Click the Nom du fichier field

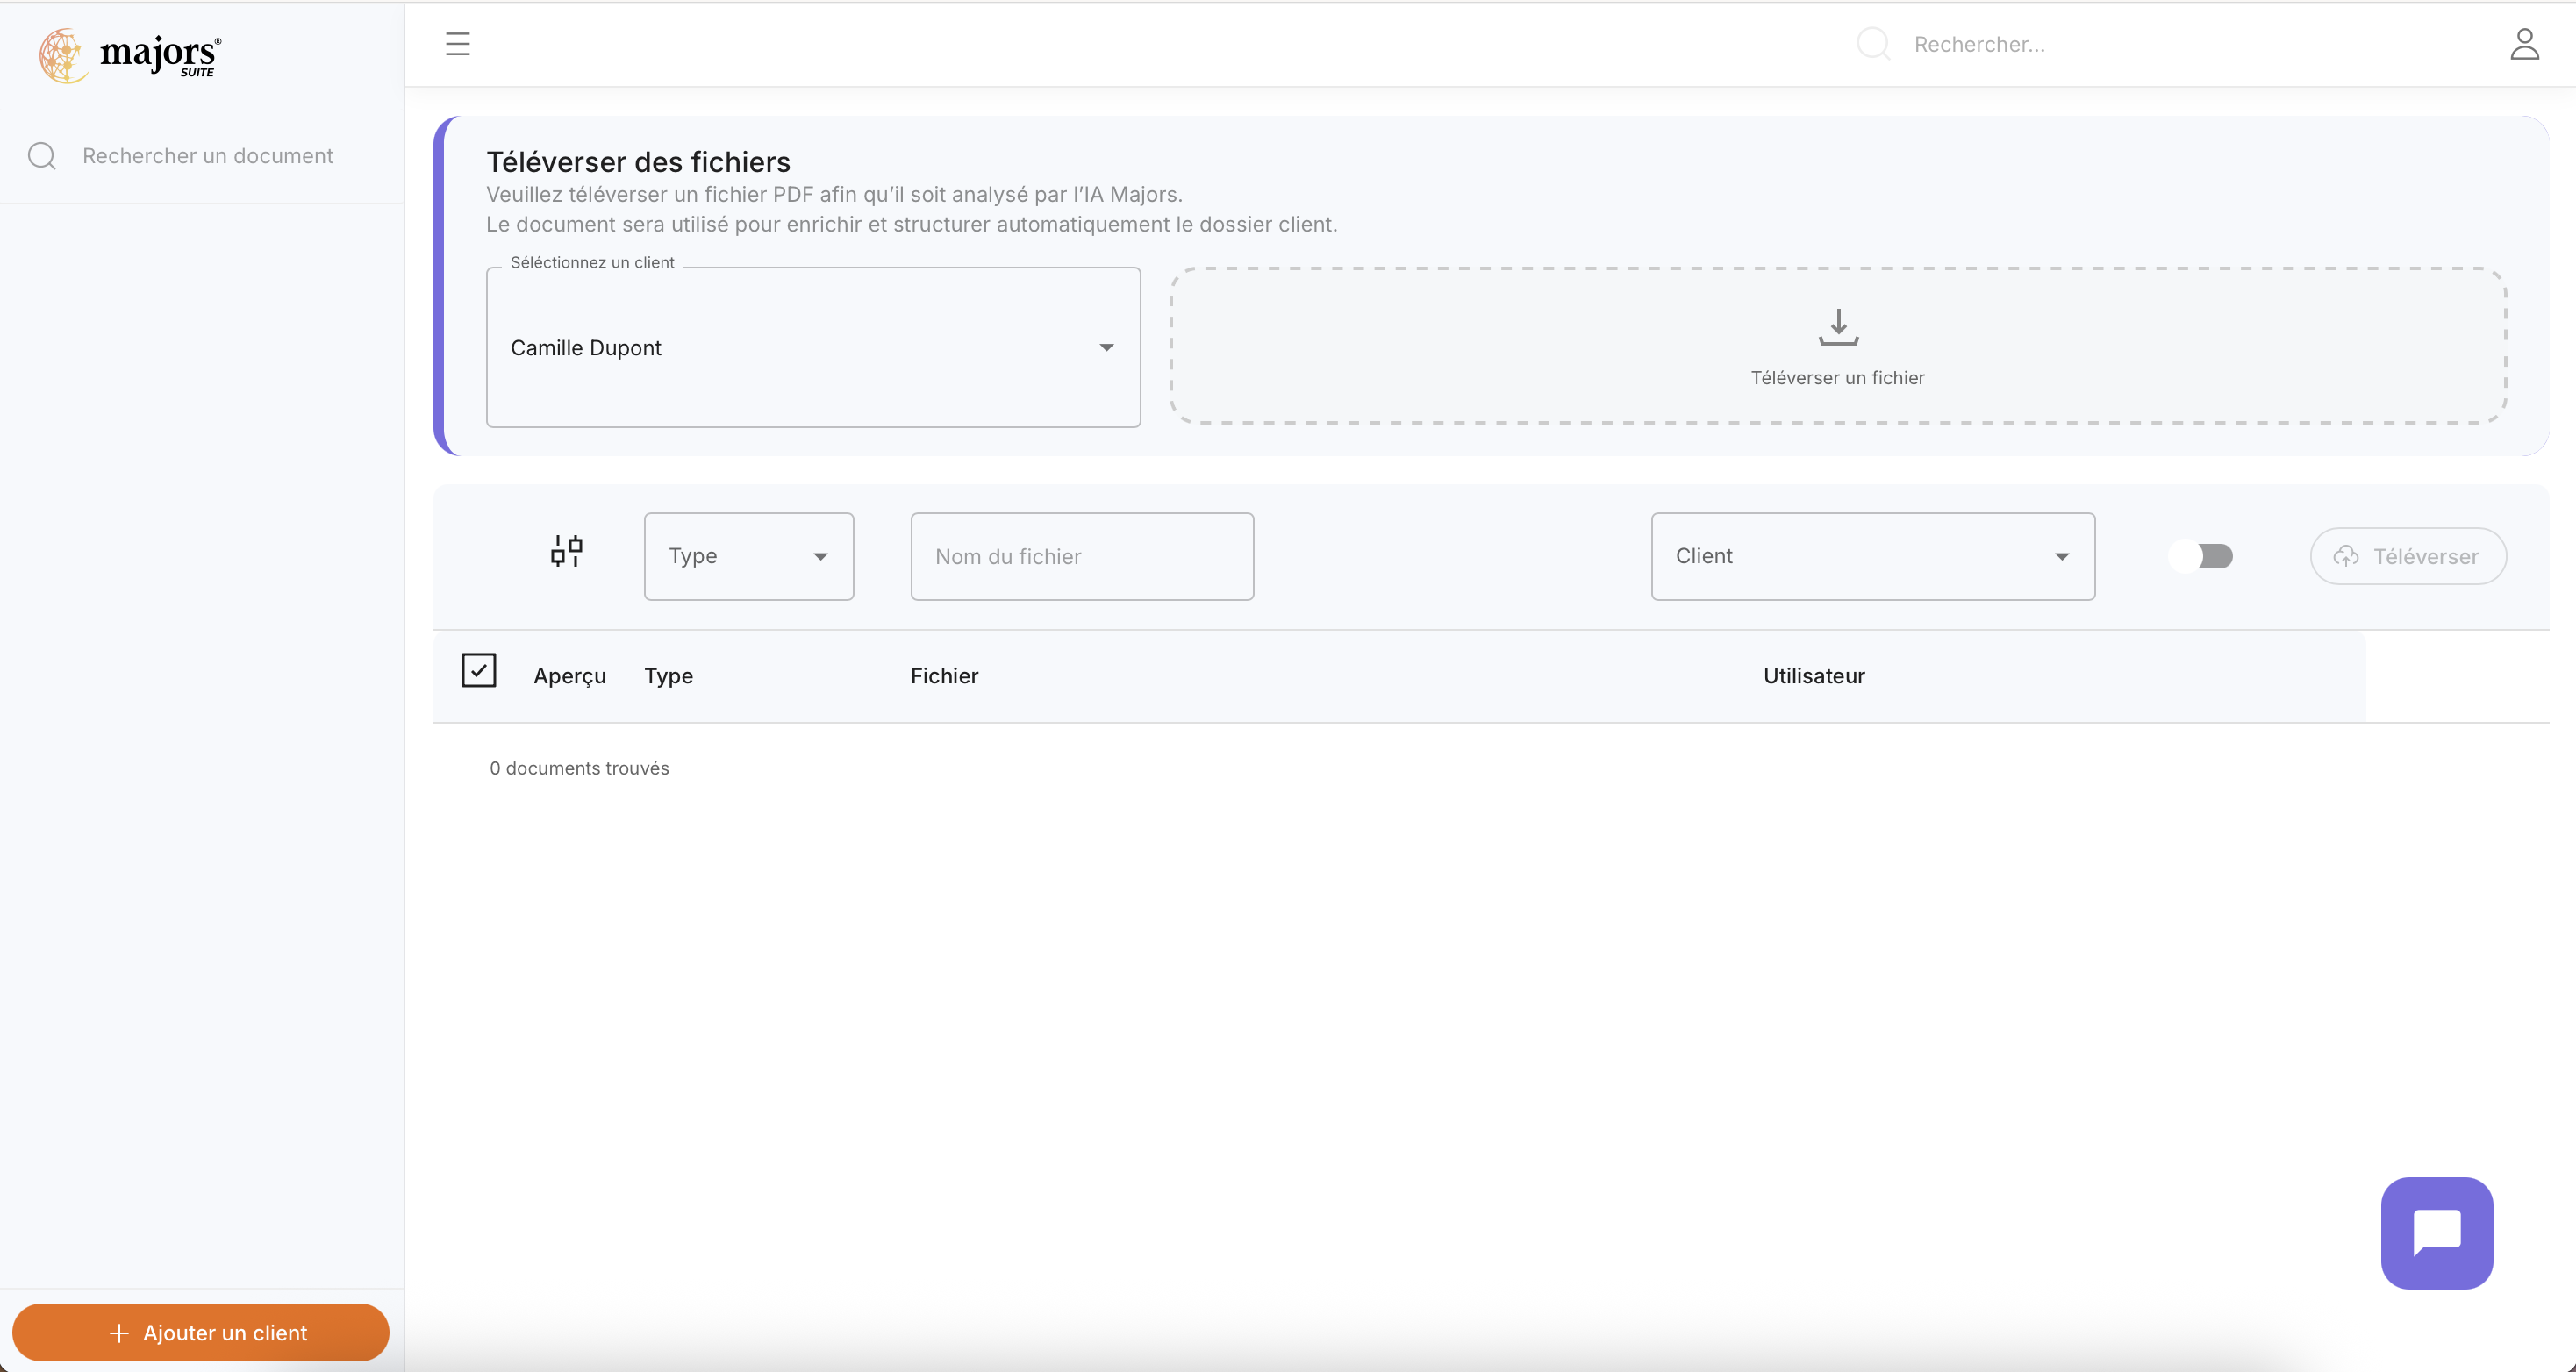(1081, 556)
